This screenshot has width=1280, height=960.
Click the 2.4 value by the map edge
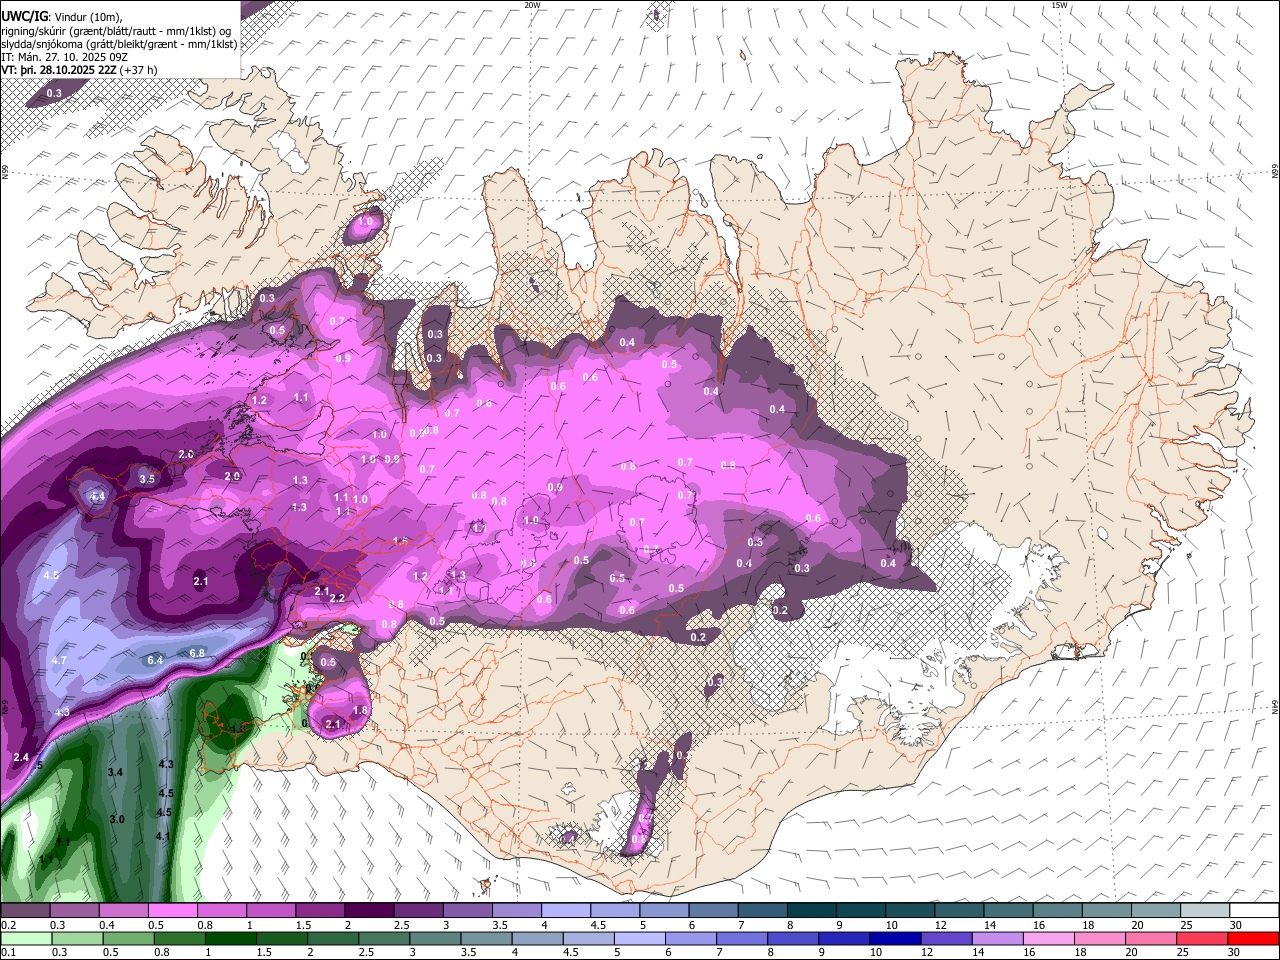21,757
